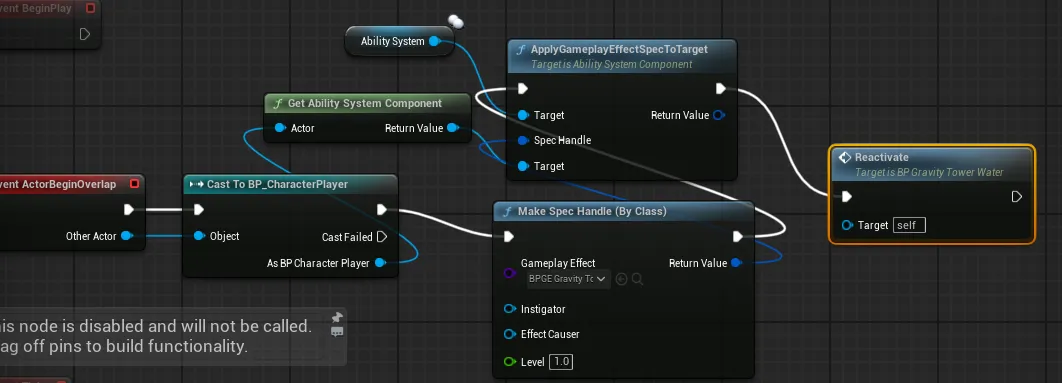The image size is (1062, 383).
Task: Click browse magnifier icon beside Gameplay Effect dropdown
Action: 637,279
